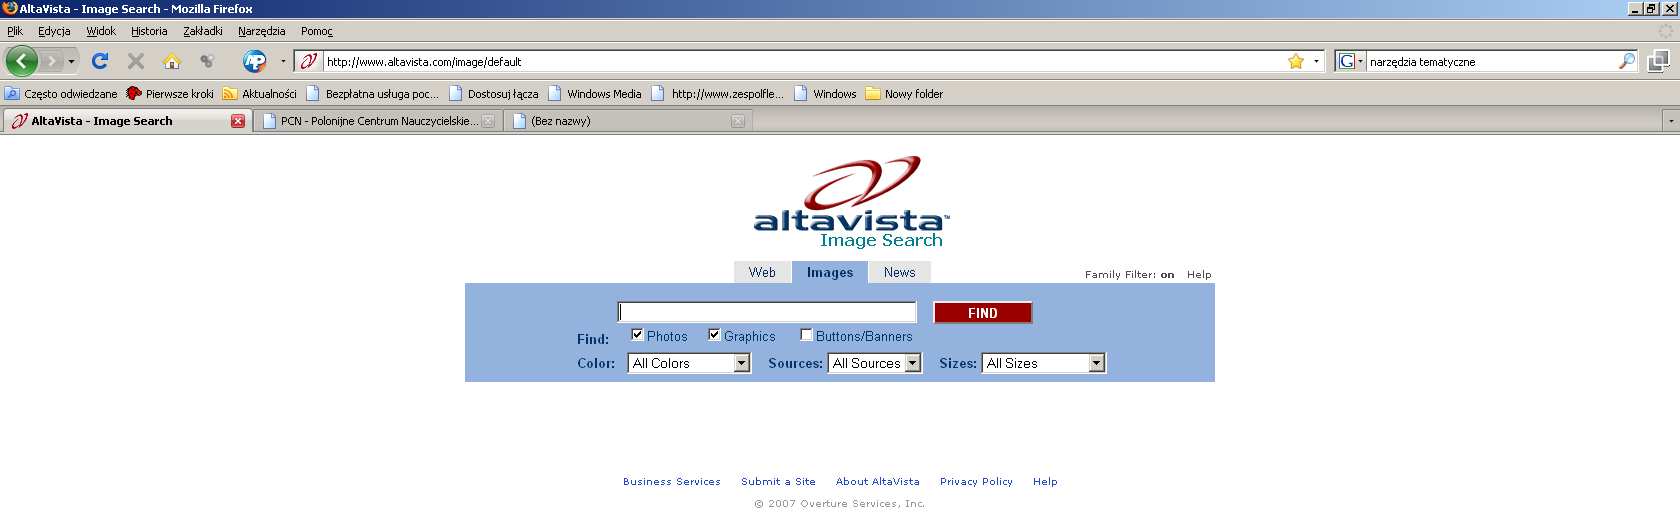
Task: Open the Edycja menu
Action: (x=54, y=31)
